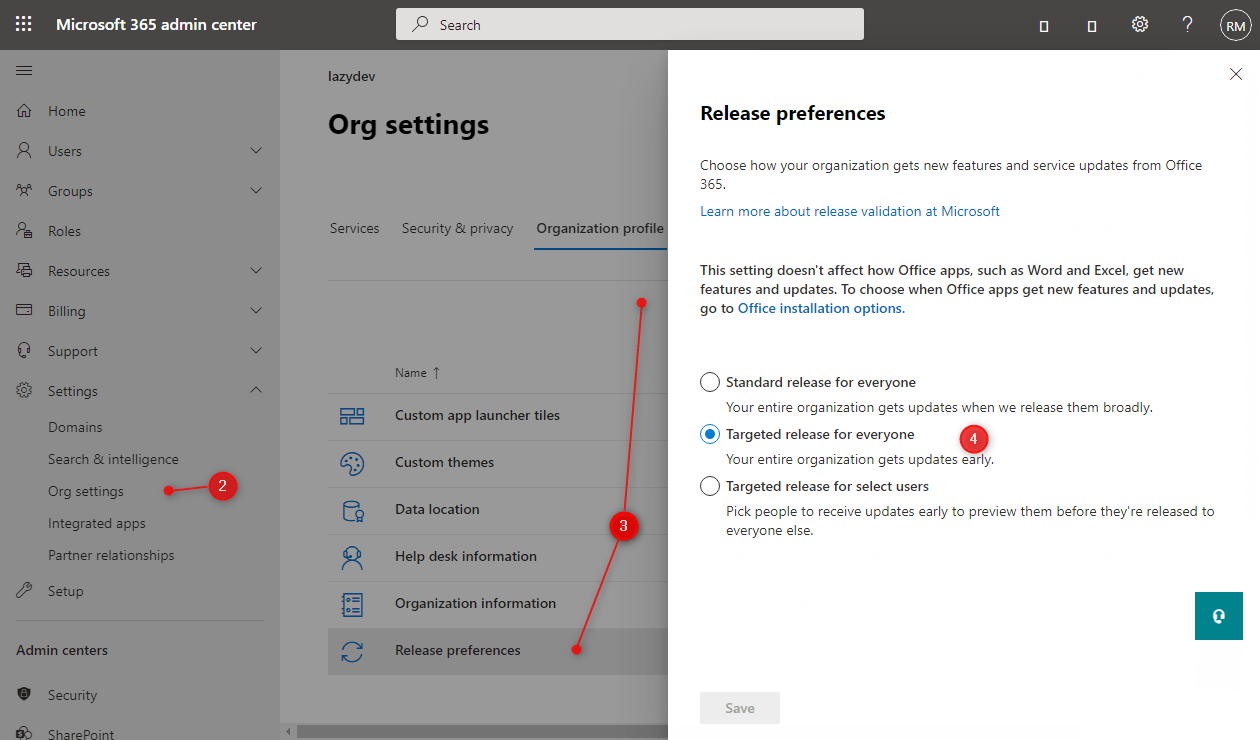The image size is (1260, 740).
Task: Click the Groups people icon
Action: click(24, 191)
